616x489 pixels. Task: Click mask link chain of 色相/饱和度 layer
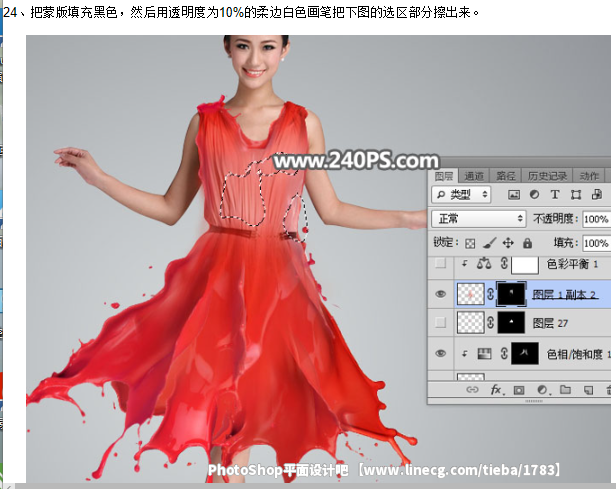504,354
